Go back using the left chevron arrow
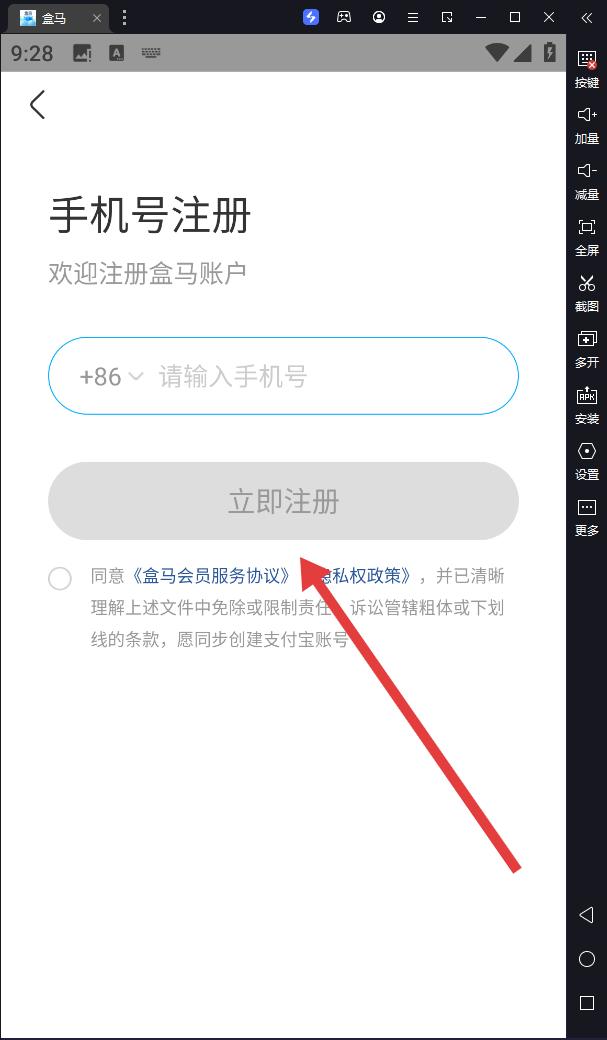The height and width of the screenshot is (1040, 607). coord(38,105)
